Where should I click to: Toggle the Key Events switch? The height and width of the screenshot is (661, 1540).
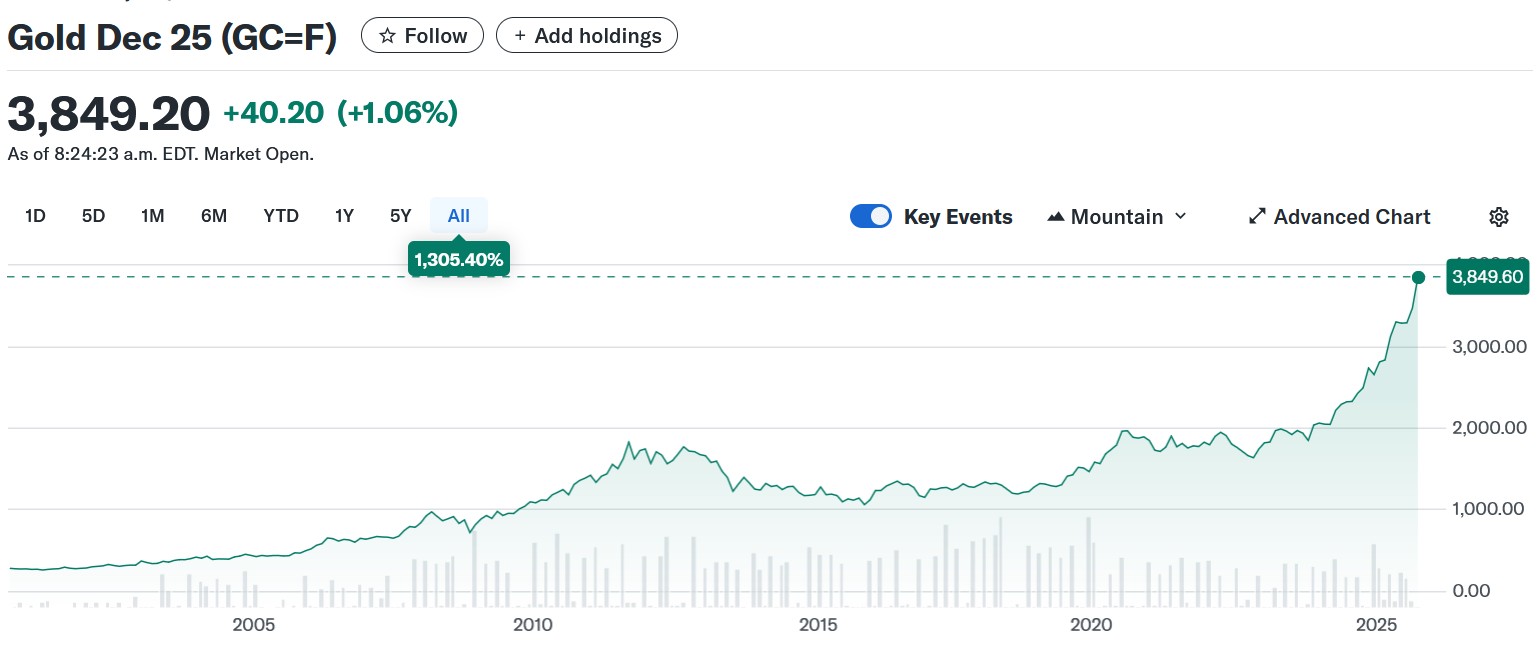pyautogui.click(x=870, y=217)
